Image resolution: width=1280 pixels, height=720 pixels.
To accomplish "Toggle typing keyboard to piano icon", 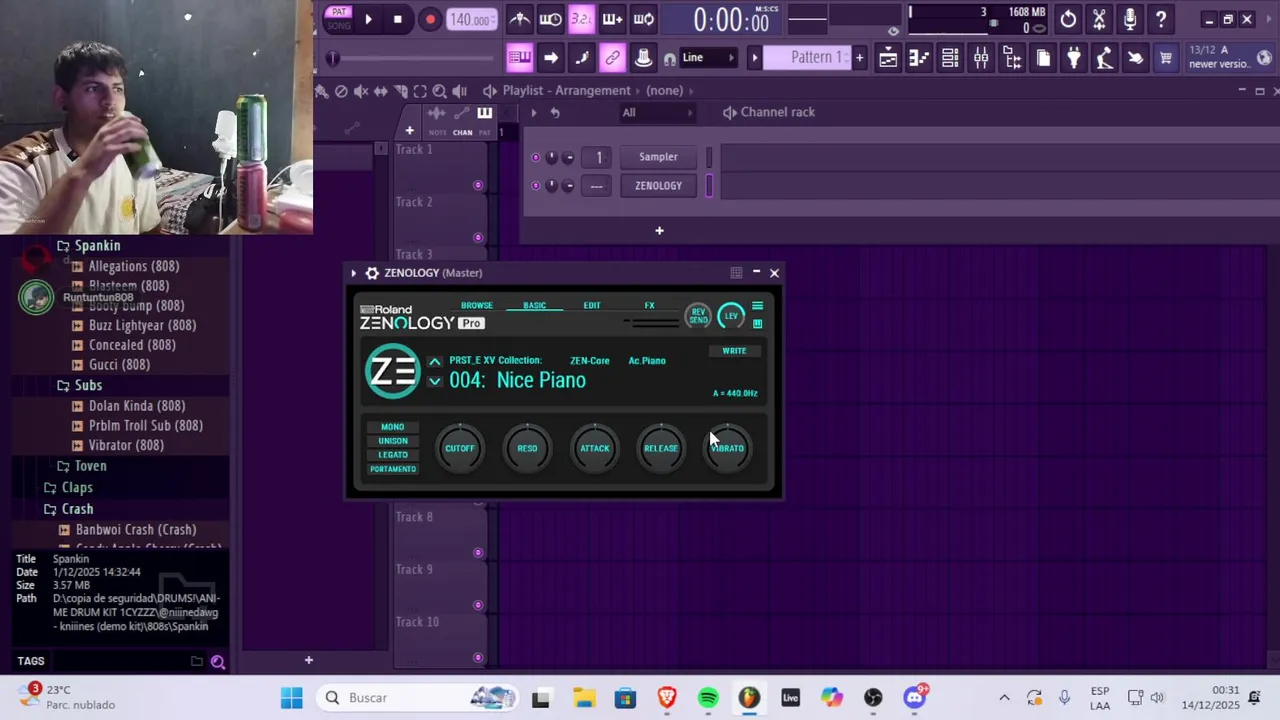I will click(x=519, y=58).
